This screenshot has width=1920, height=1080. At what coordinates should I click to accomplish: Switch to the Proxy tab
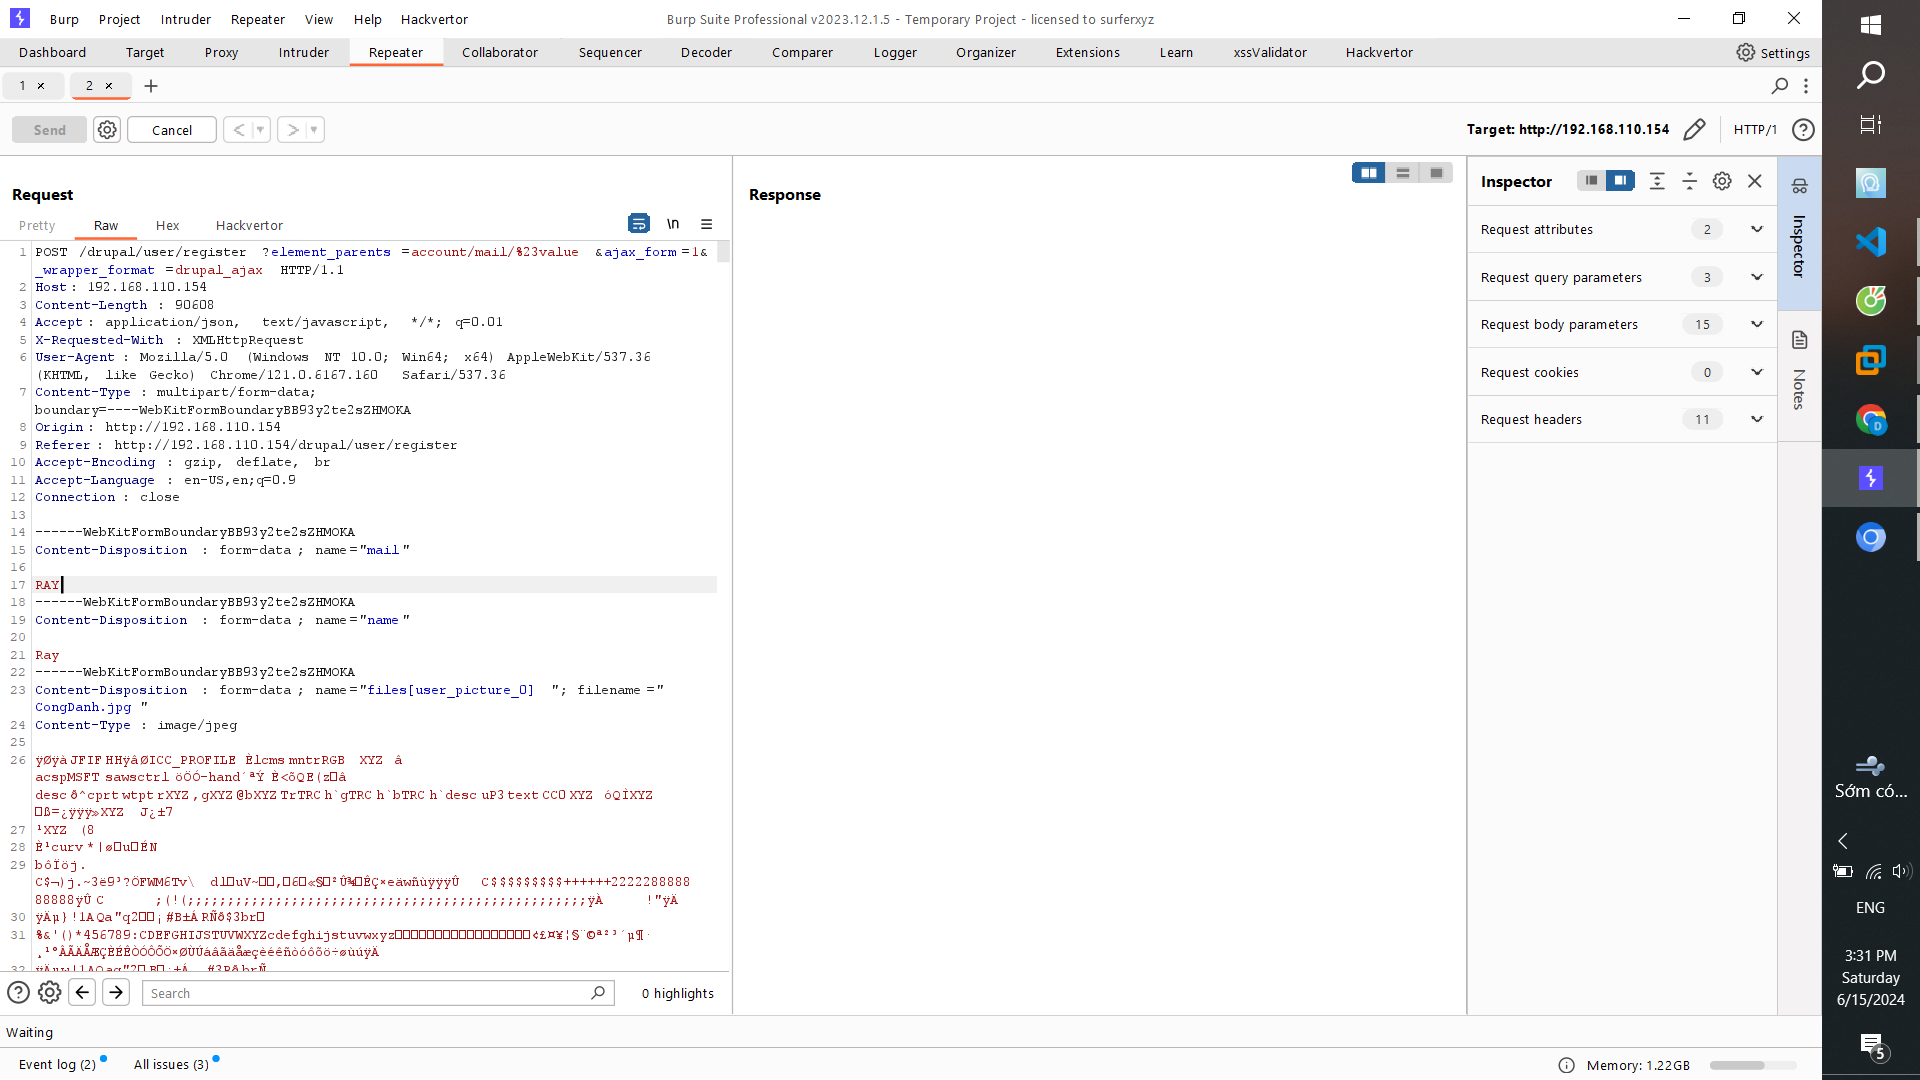[x=221, y=53]
